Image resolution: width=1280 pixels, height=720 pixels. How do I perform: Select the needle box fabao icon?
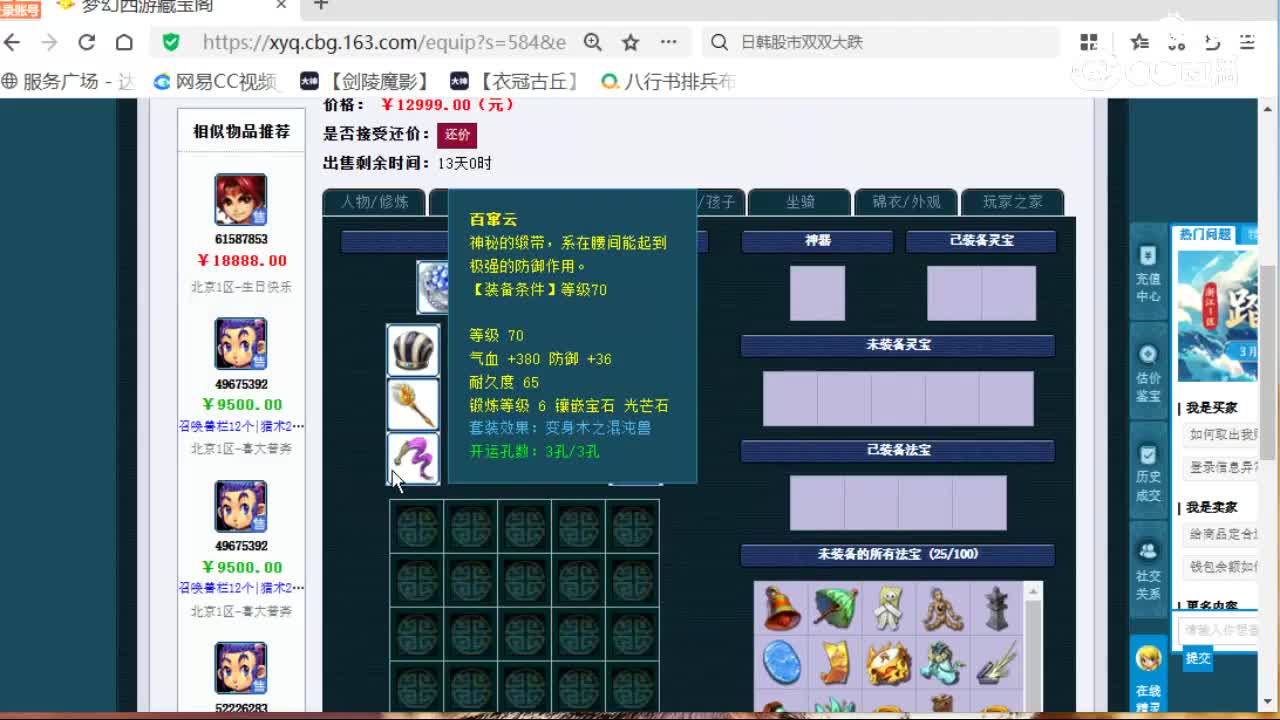pos(995,662)
